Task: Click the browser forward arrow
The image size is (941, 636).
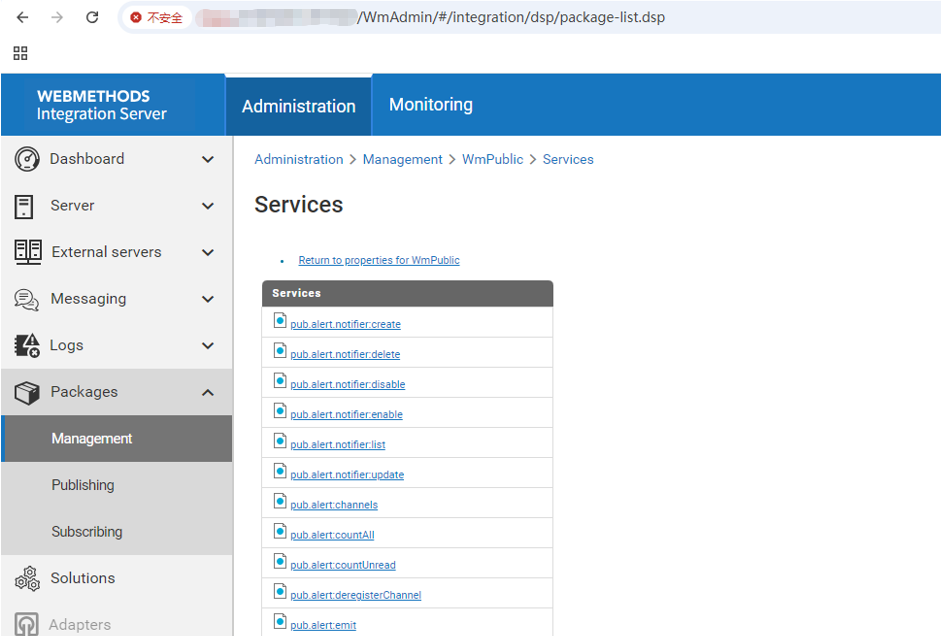Action: [x=57, y=17]
